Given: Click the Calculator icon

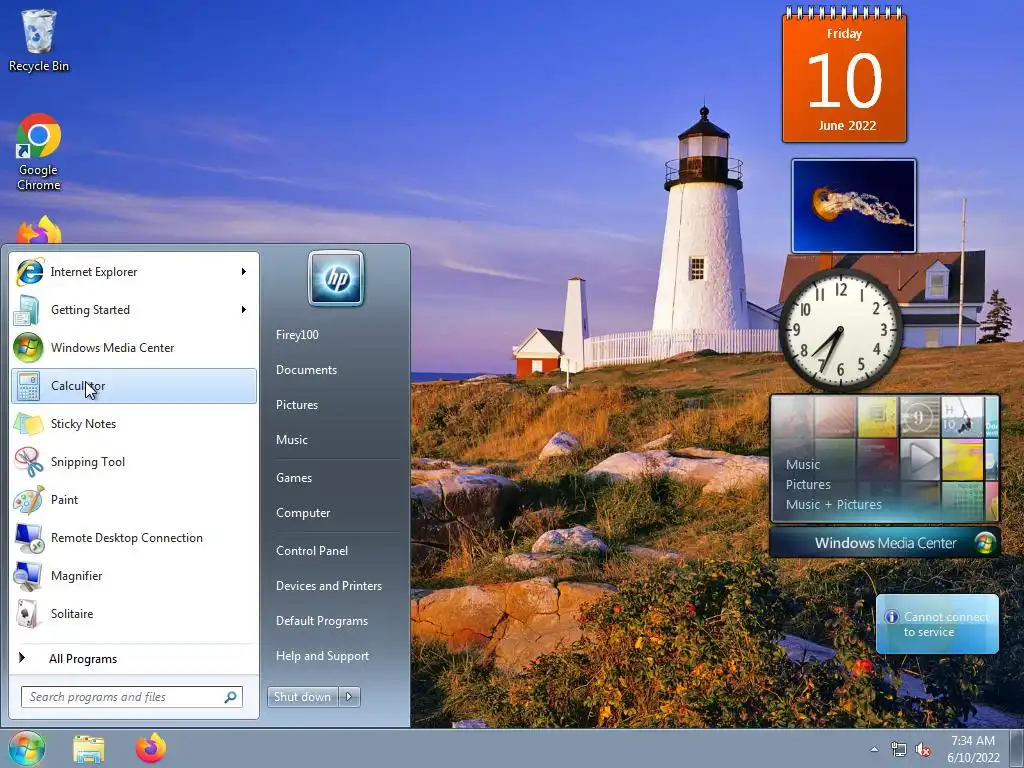Looking at the screenshot, I should [28, 386].
